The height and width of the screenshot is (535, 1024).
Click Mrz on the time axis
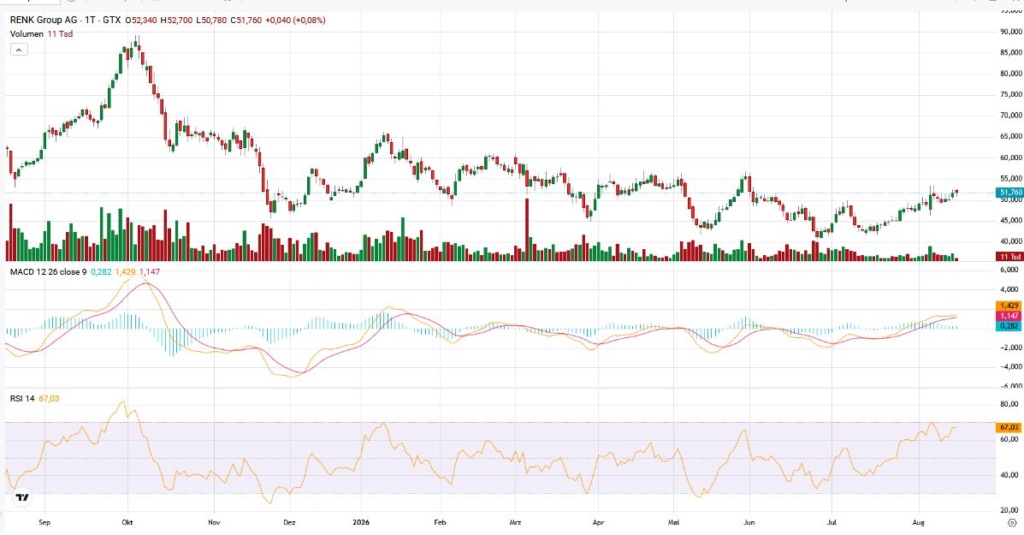[x=515, y=523]
